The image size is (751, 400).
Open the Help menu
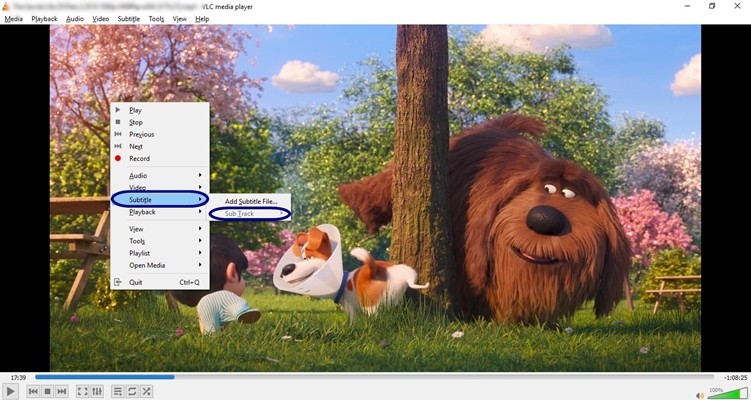click(x=202, y=19)
